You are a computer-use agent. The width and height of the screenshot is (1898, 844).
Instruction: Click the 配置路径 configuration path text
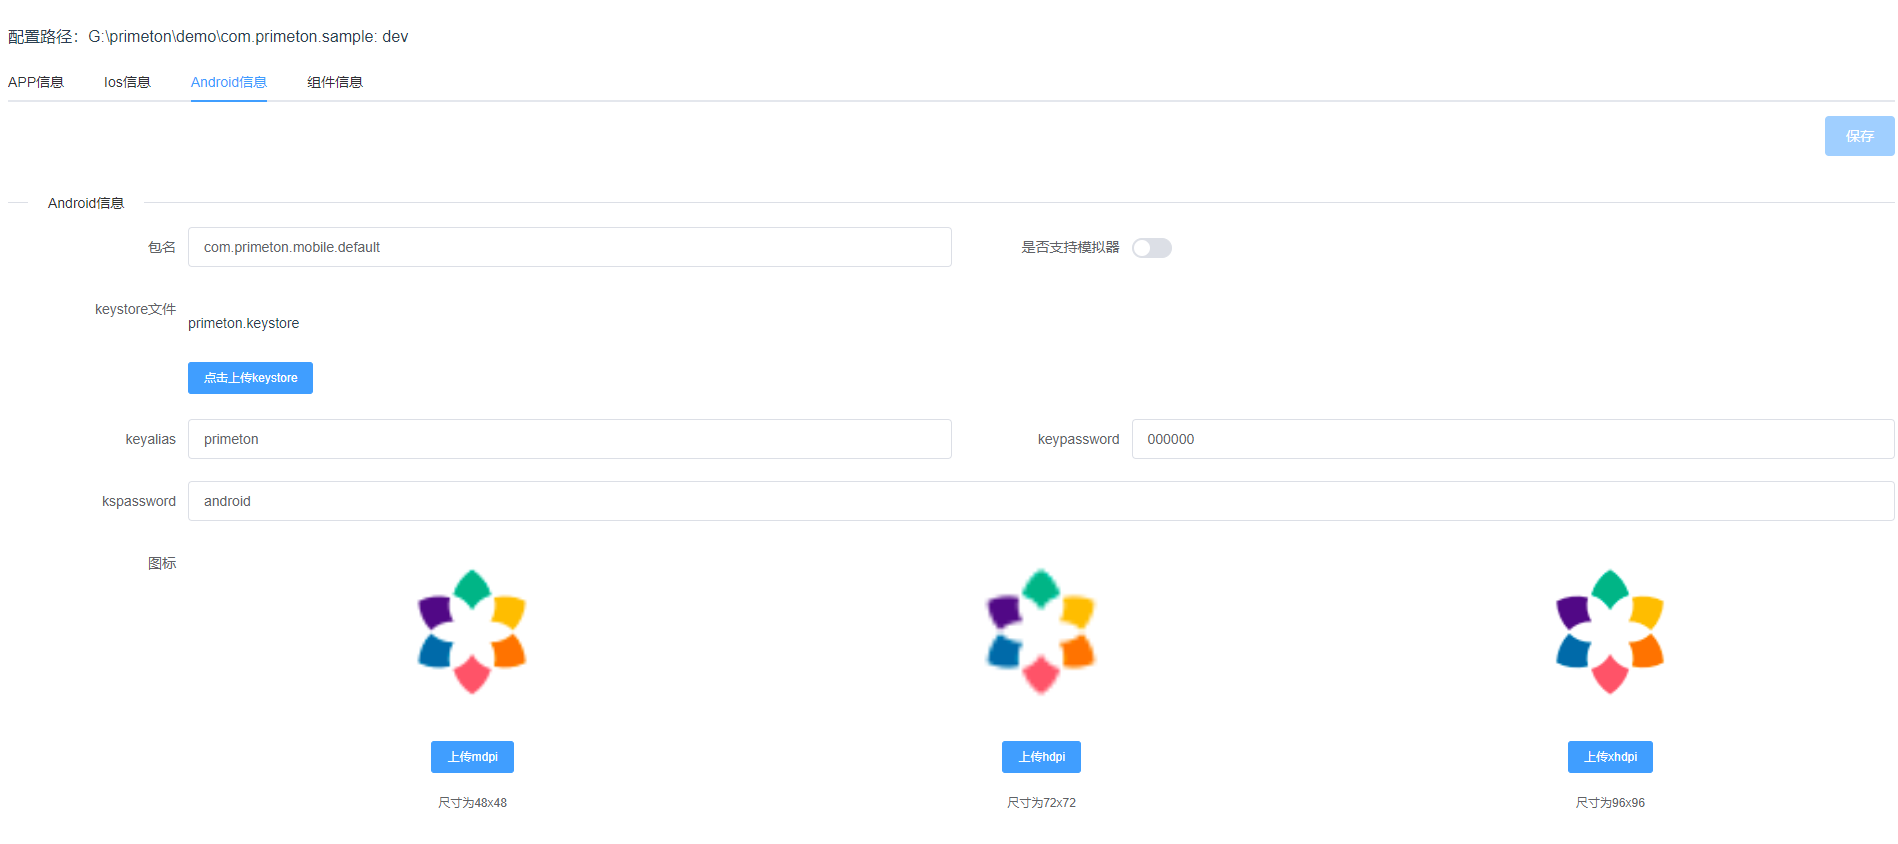click(x=208, y=37)
